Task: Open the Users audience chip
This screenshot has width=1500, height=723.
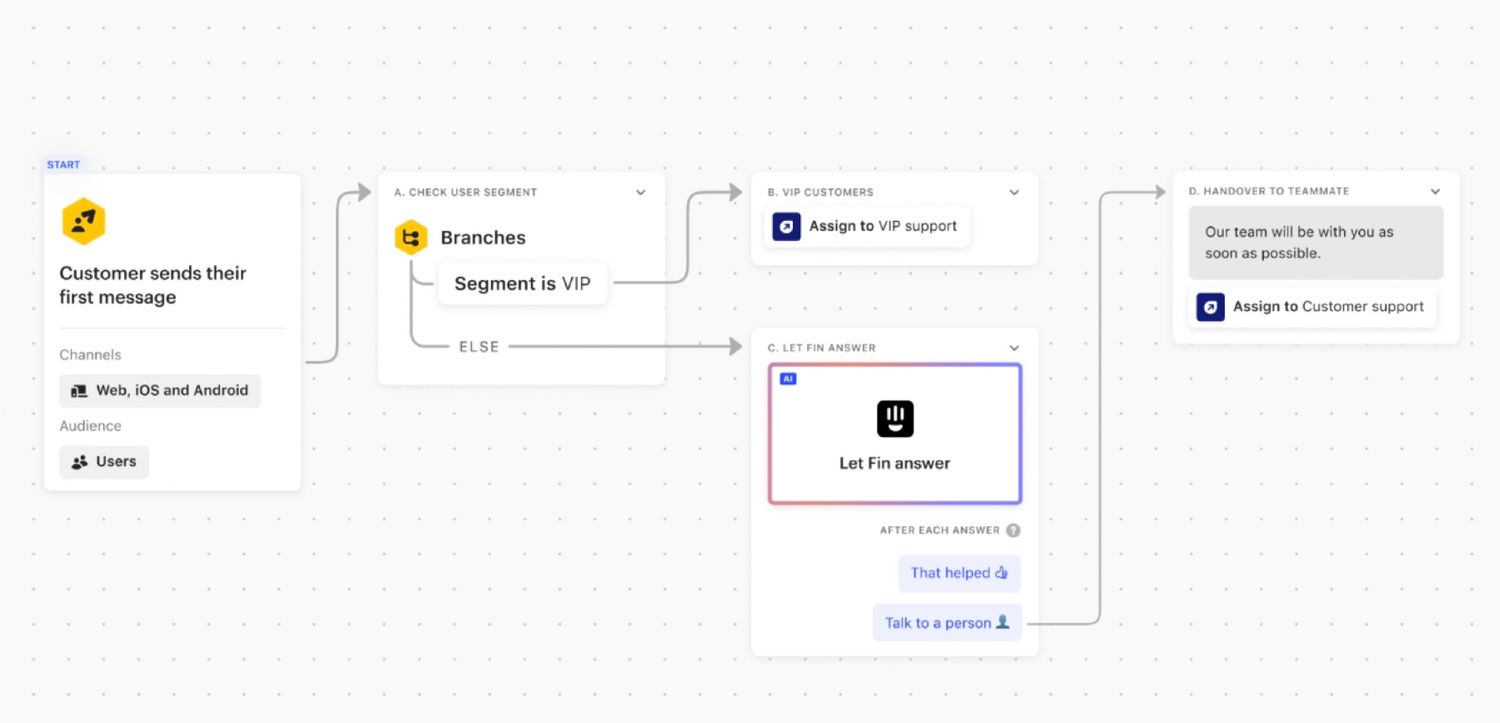Action: point(104,462)
